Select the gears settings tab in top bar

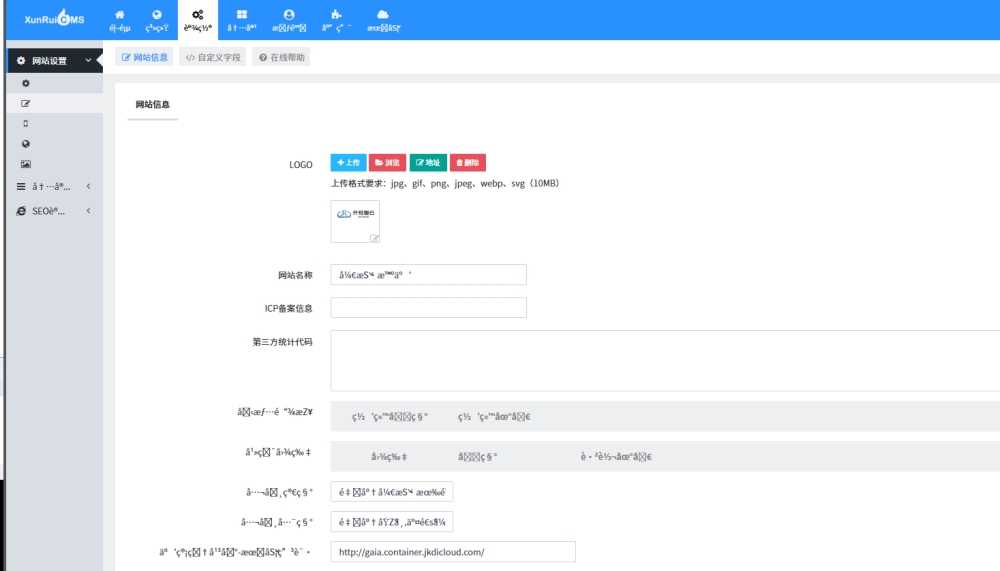(x=198, y=20)
